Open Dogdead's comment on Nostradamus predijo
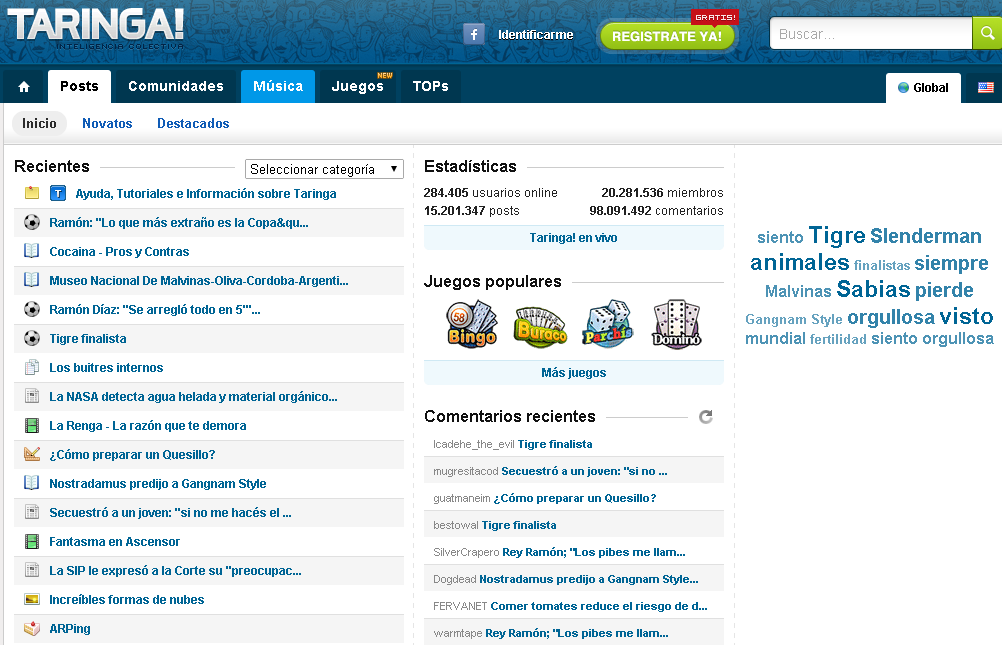 click(589, 579)
